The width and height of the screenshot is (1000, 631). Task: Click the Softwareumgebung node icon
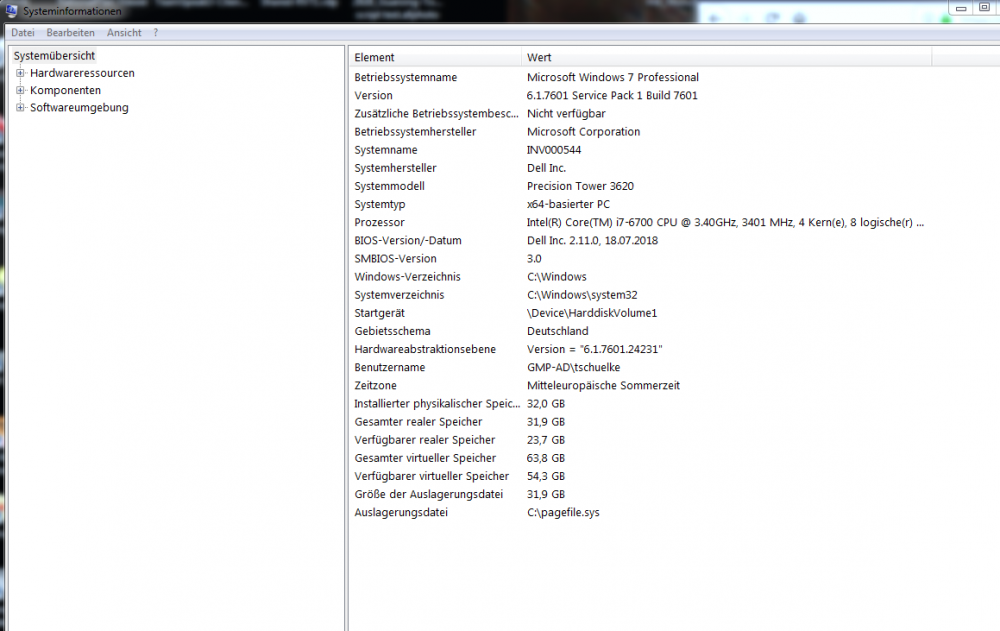point(21,107)
